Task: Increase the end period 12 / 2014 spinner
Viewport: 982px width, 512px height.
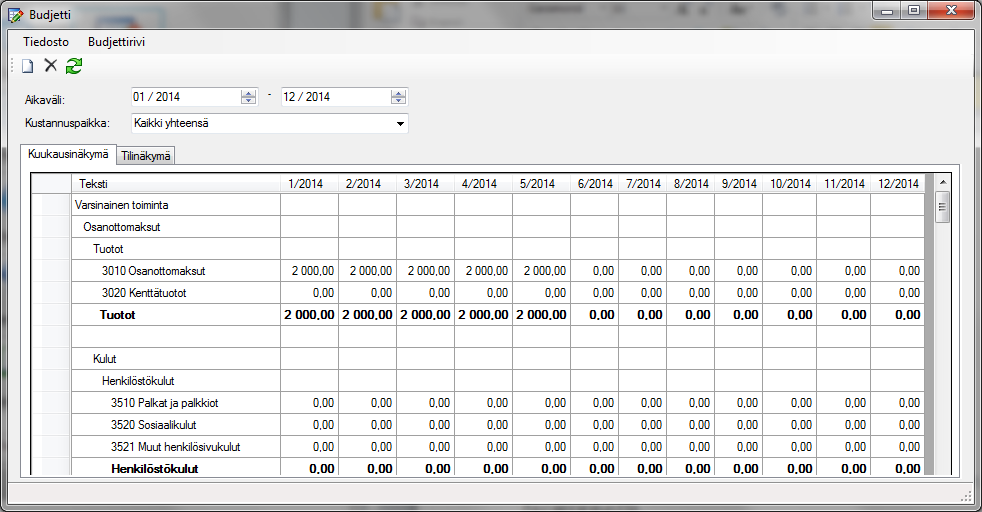Action: (x=398, y=93)
